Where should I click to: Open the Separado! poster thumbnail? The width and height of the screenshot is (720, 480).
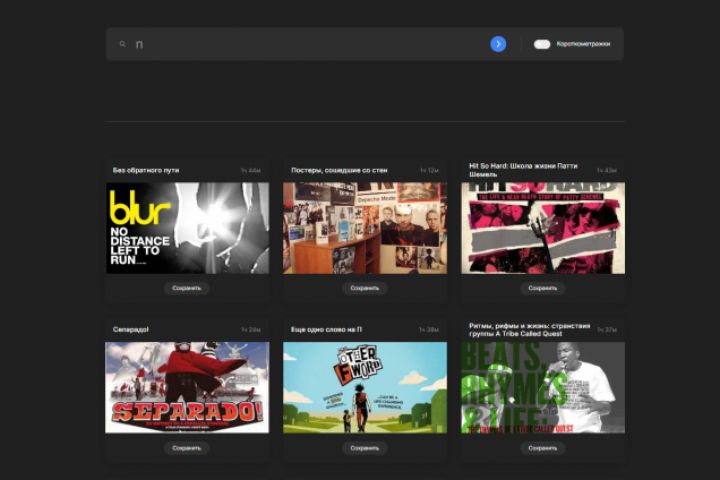pos(187,388)
